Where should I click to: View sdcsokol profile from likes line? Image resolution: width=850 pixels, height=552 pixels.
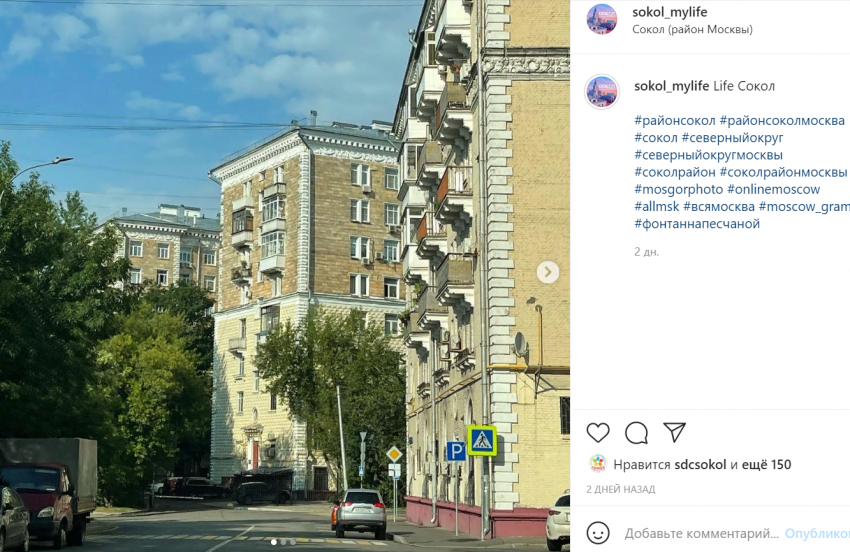(700, 465)
